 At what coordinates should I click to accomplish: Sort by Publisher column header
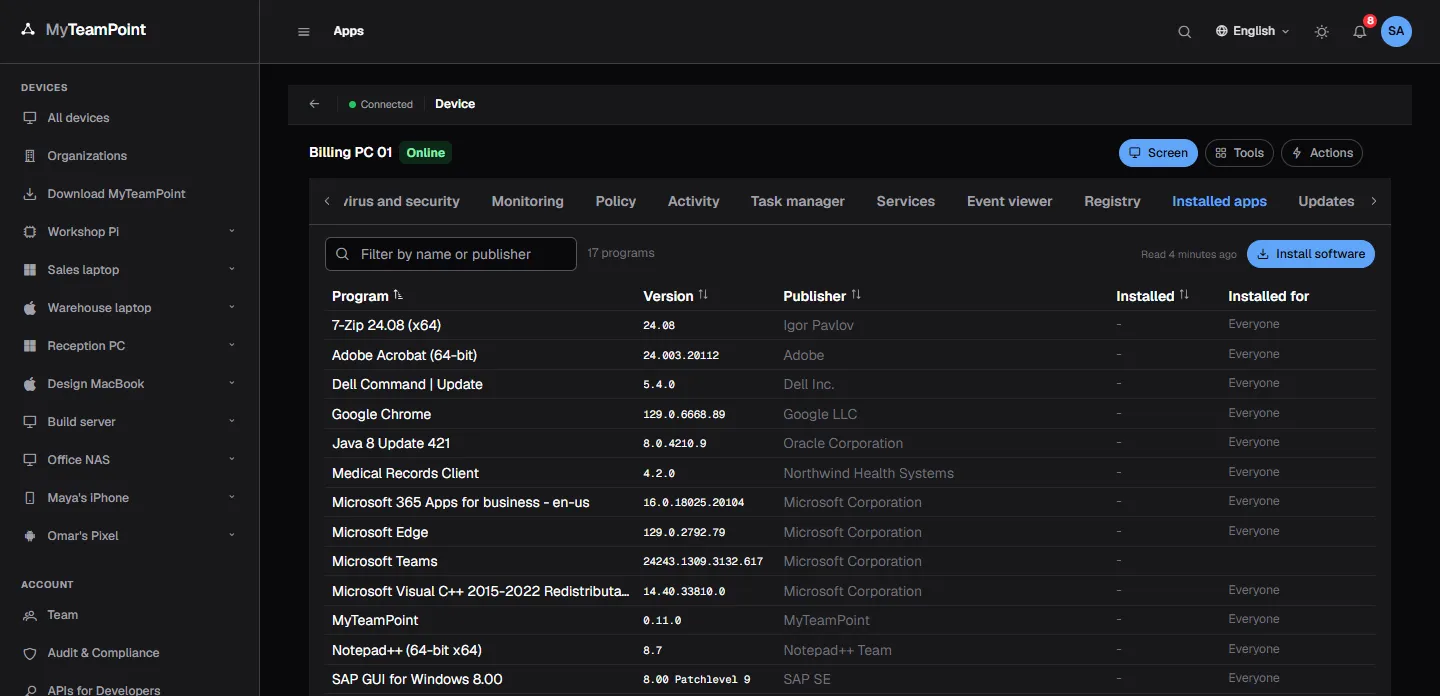click(822, 296)
